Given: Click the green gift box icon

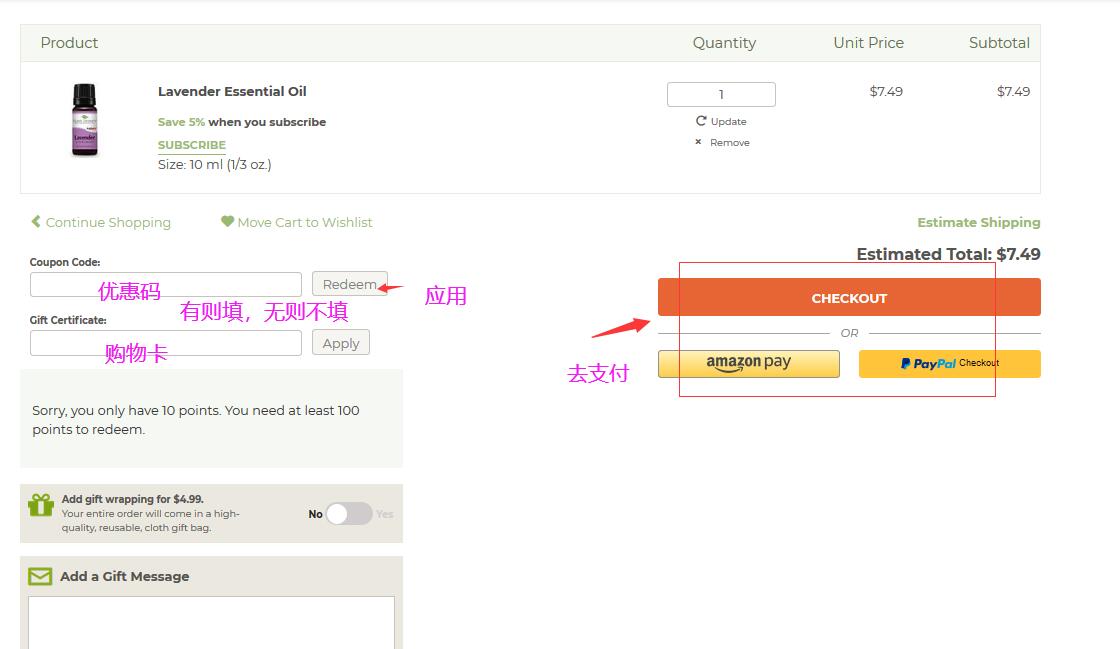Looking at the screenshot, I should coord(41,505).
